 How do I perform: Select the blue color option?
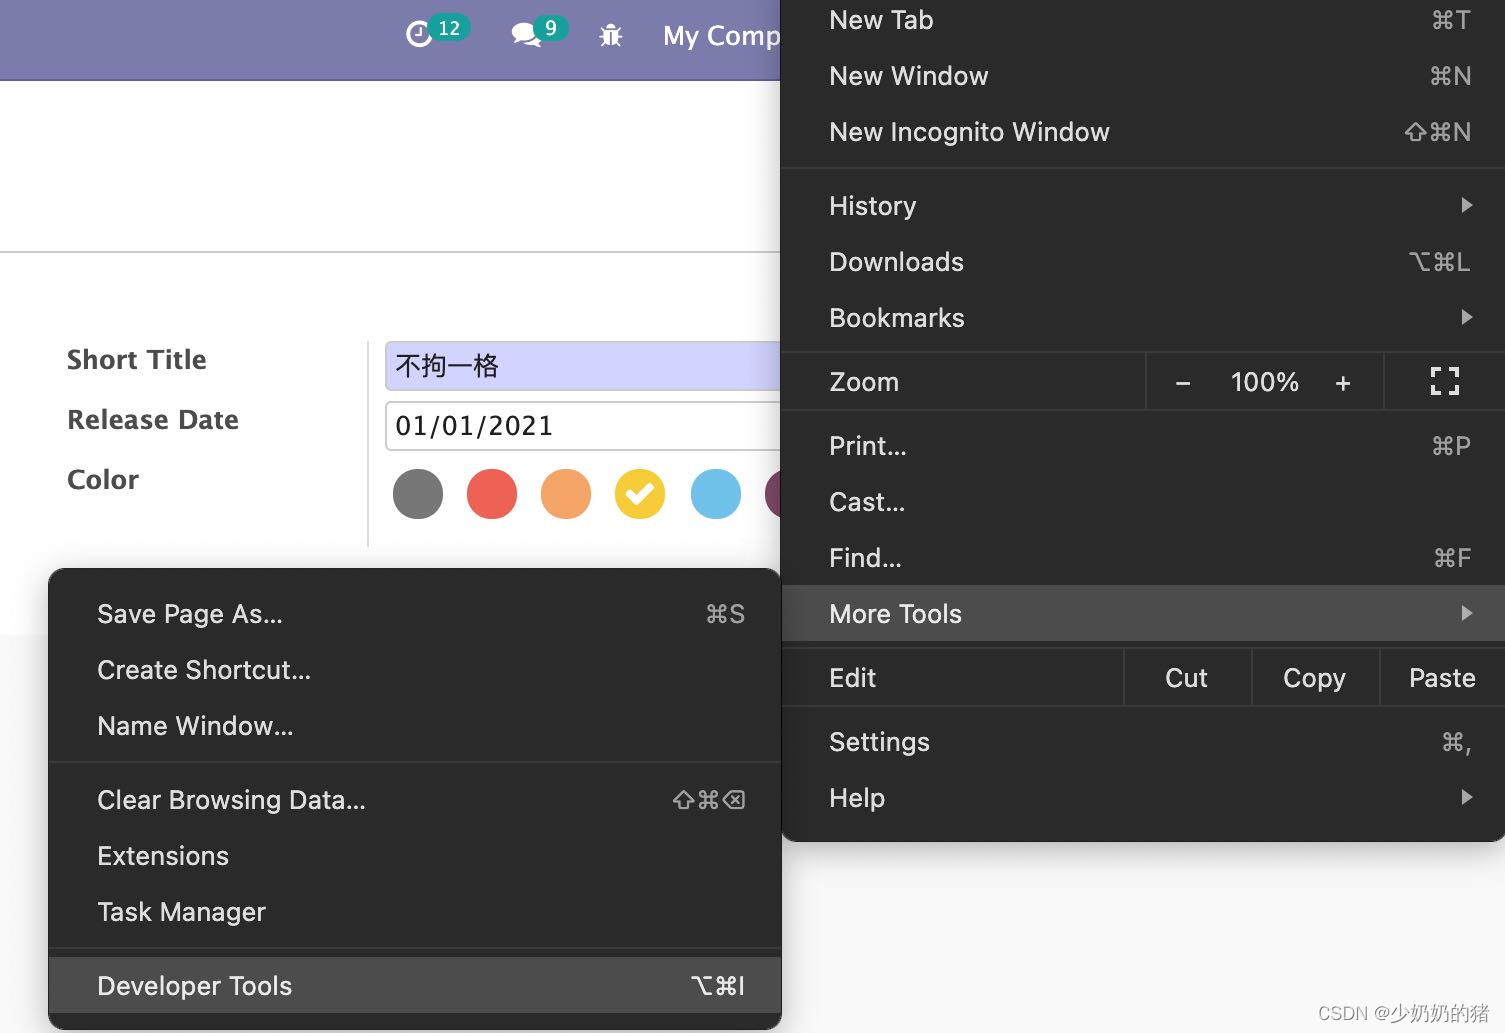pos(715,494)
